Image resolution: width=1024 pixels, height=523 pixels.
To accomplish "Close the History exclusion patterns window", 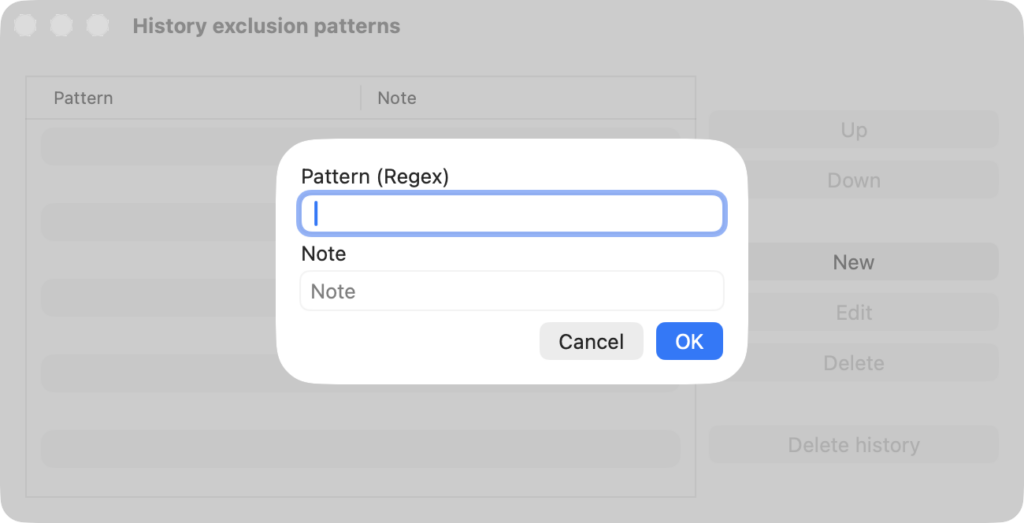I will pos(25,25).
